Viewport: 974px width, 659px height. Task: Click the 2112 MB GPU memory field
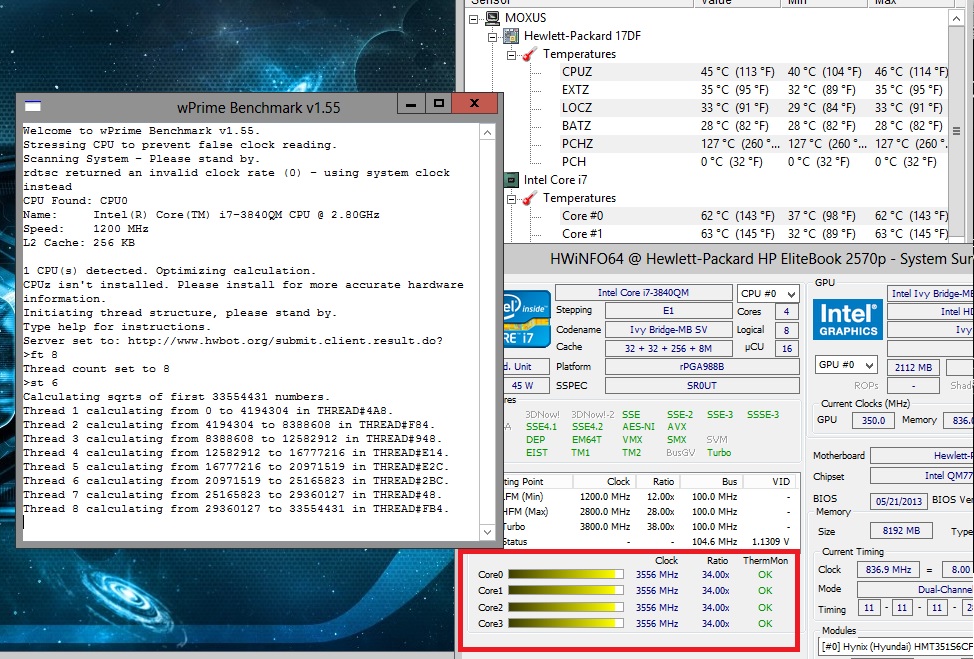coord(913,368)
